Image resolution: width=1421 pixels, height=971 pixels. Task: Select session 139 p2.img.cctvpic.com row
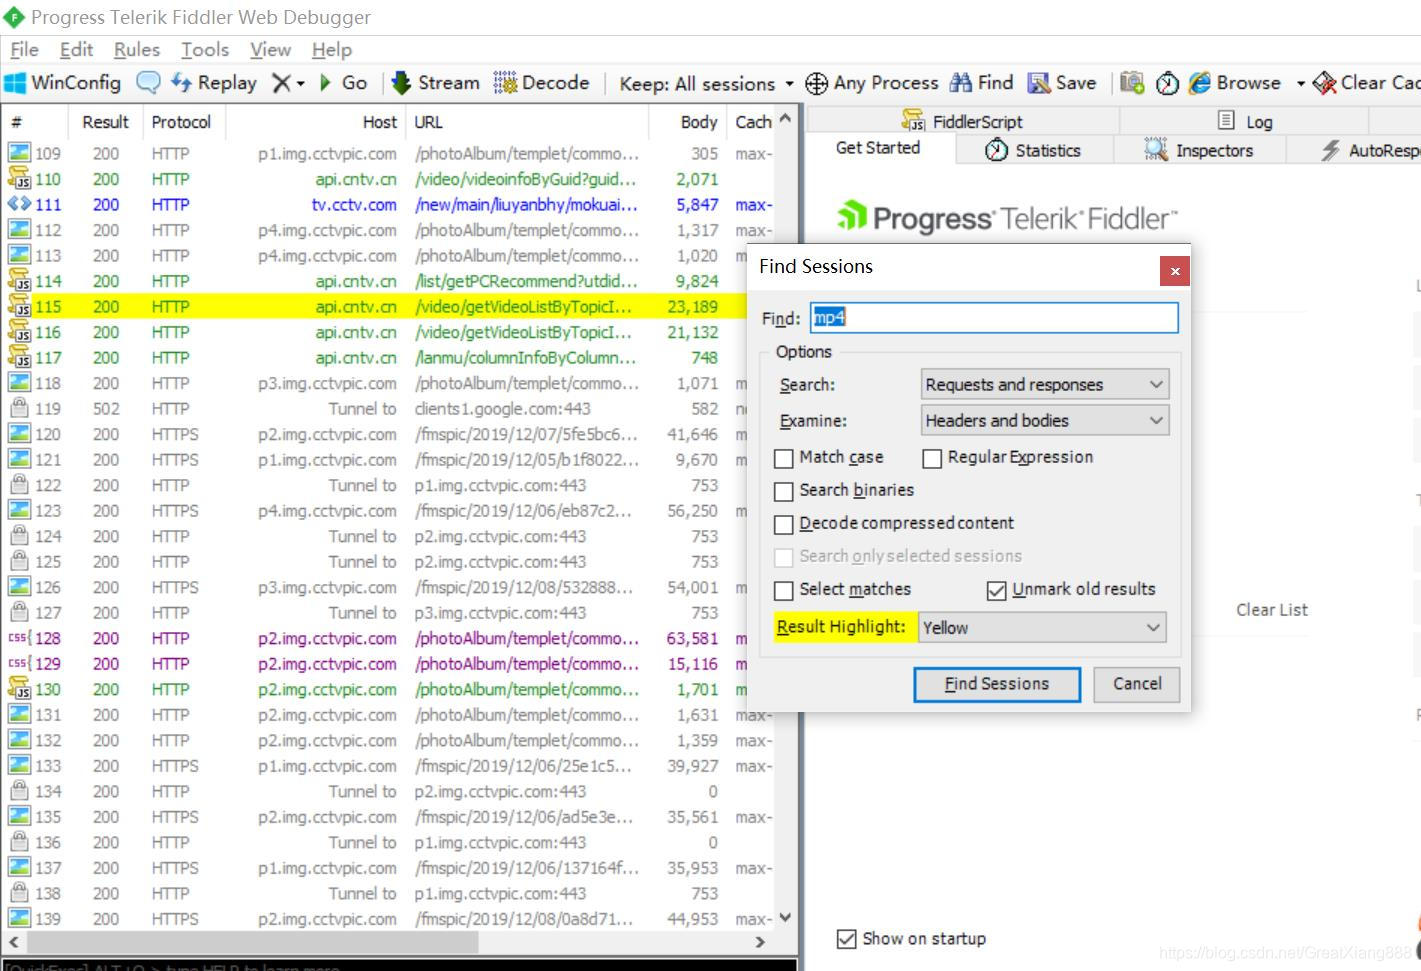pos(389,919)
